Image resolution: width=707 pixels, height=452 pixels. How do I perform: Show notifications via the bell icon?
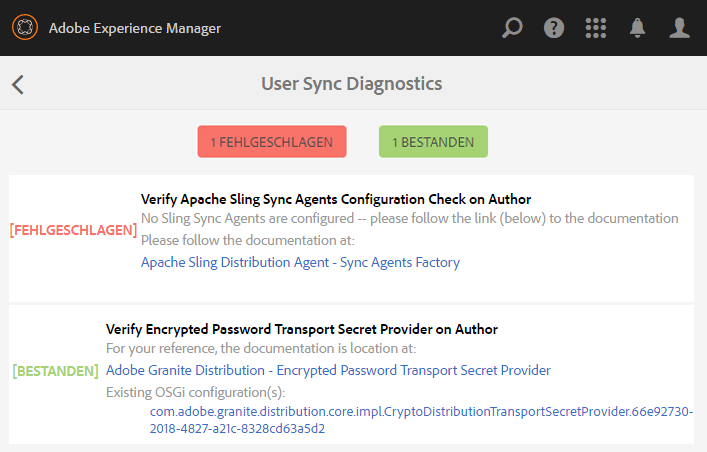(x=638, y=28)
